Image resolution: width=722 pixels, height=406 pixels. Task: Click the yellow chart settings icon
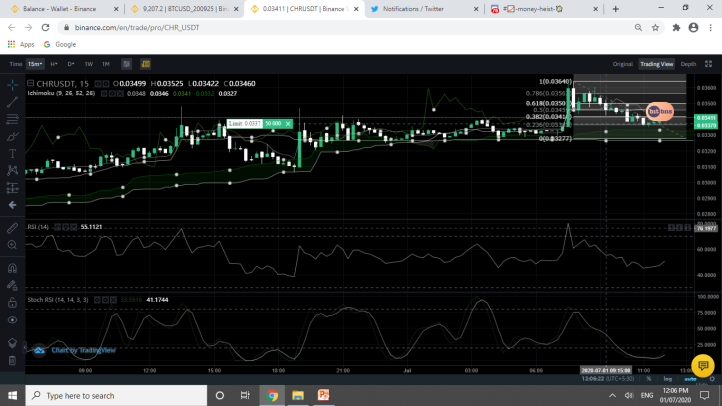146,64
